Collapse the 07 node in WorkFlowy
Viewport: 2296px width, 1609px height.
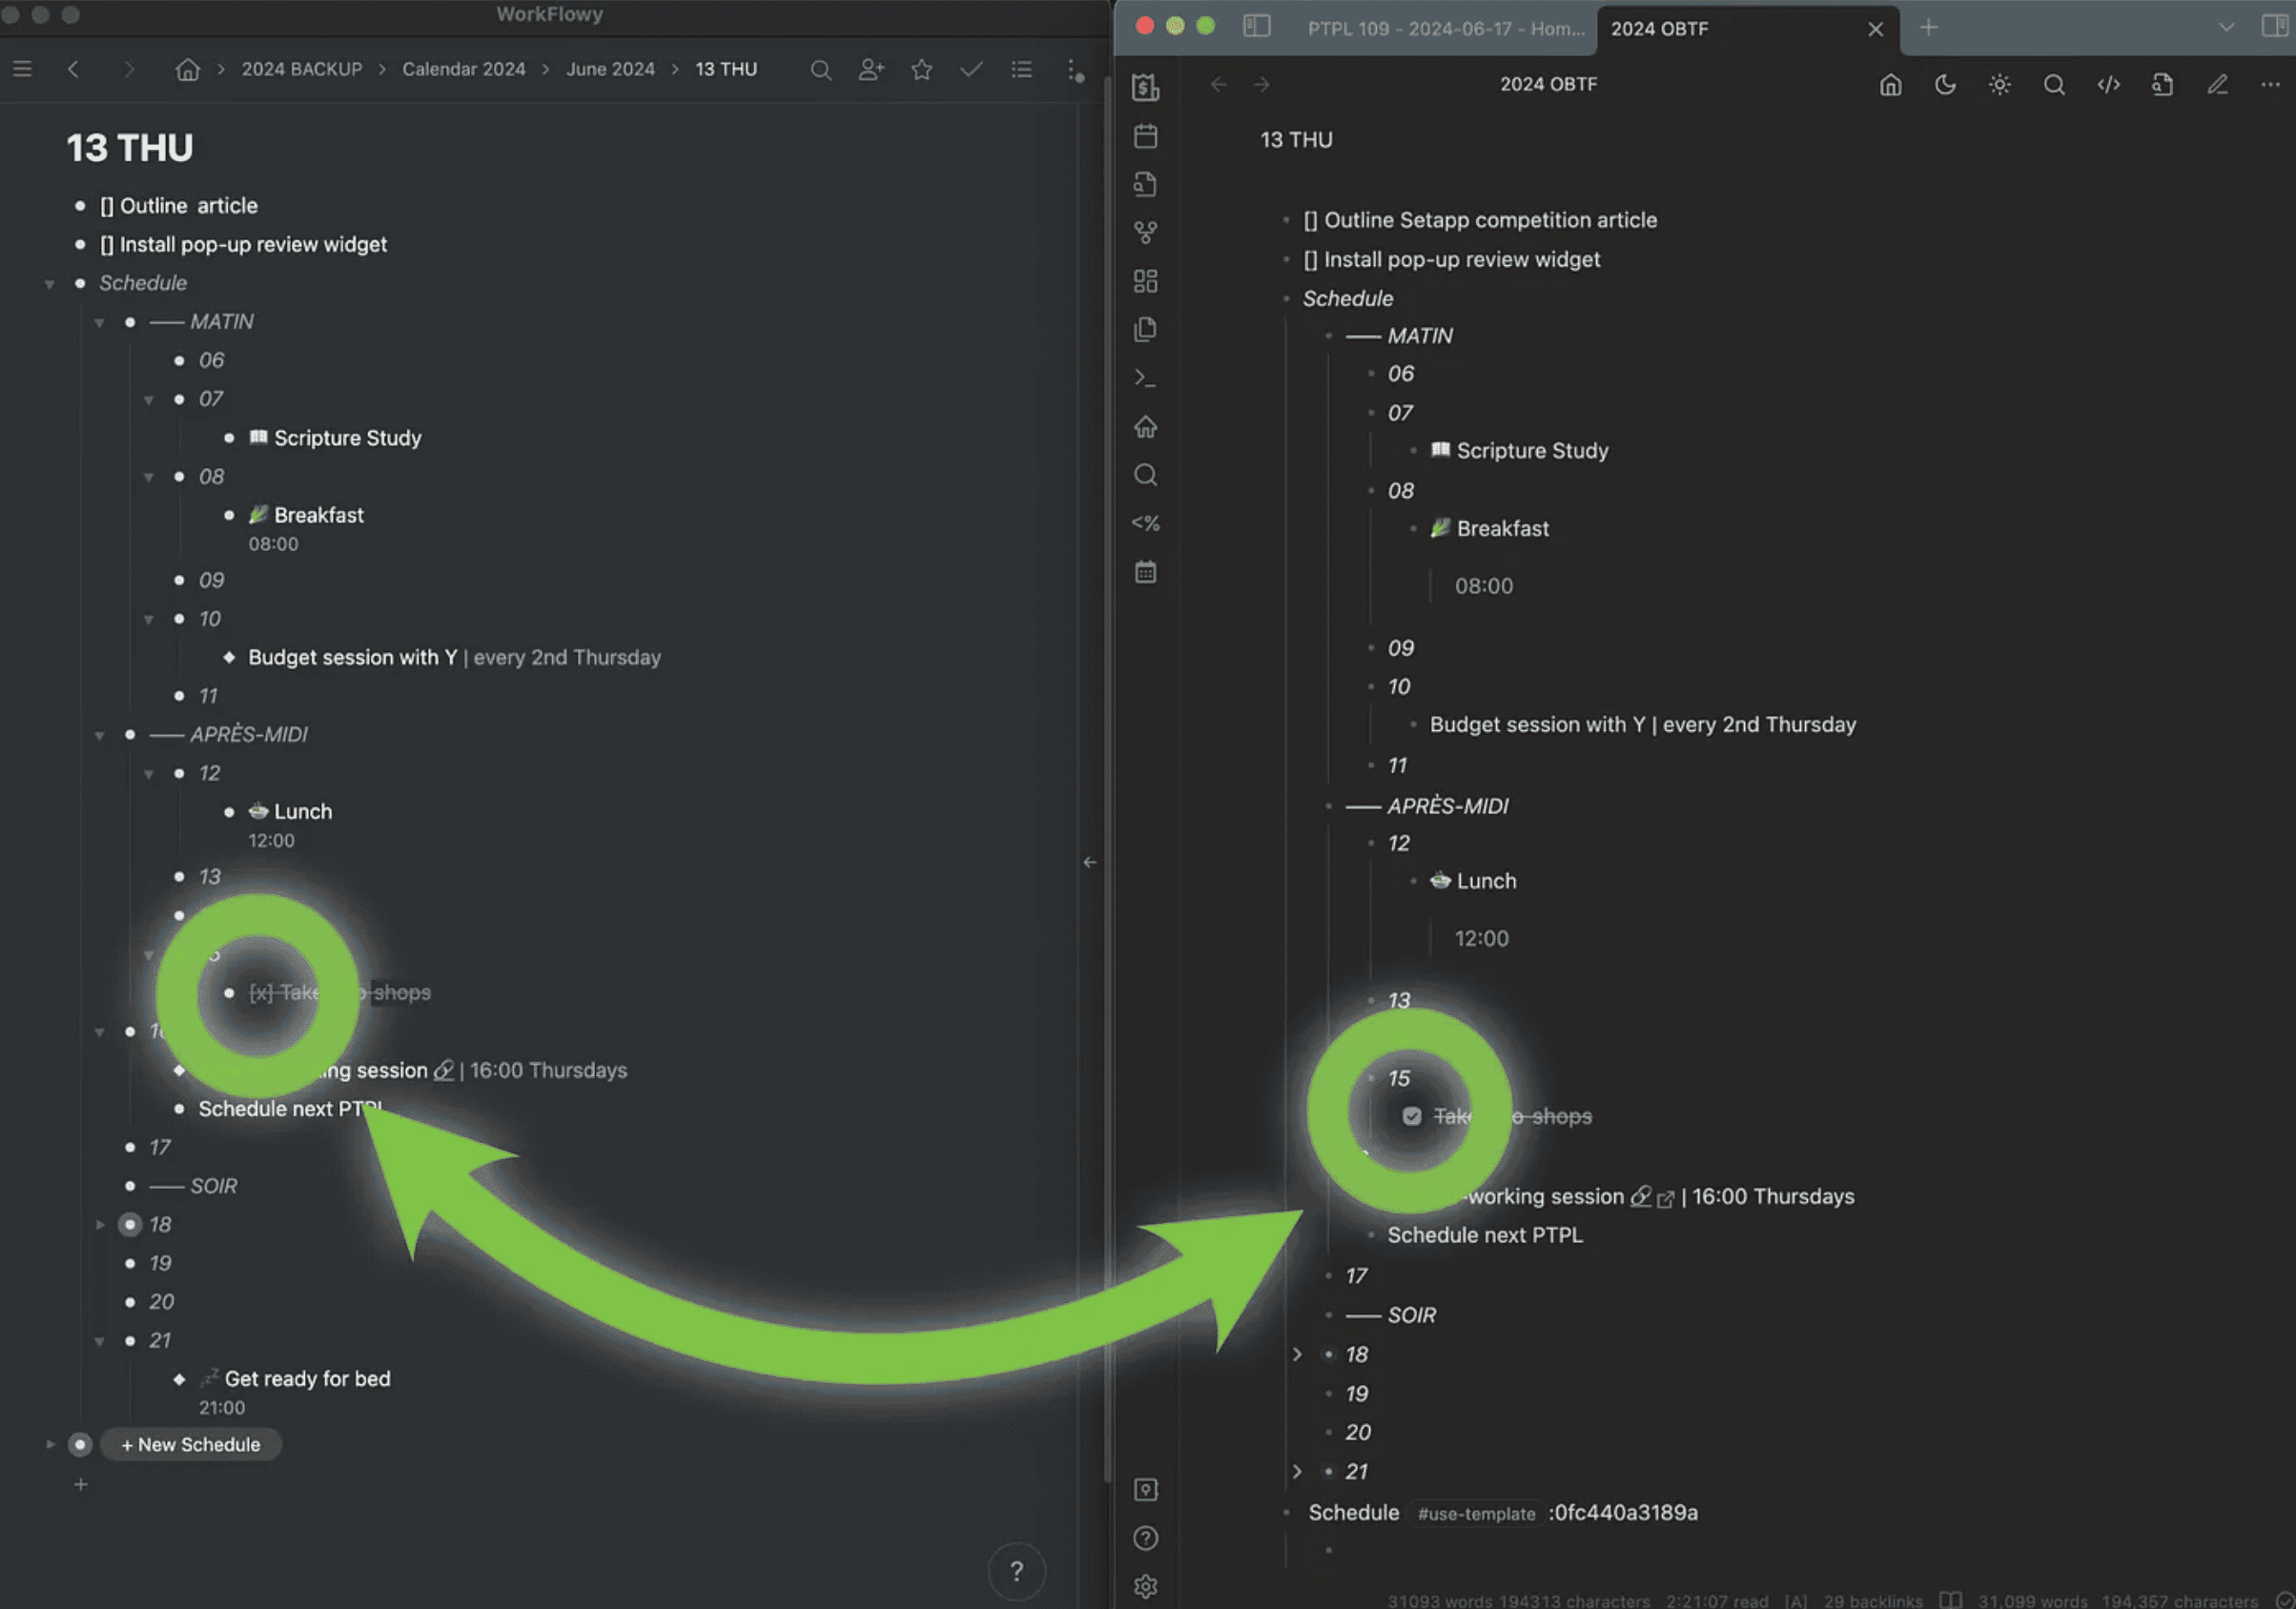point(148,400)
